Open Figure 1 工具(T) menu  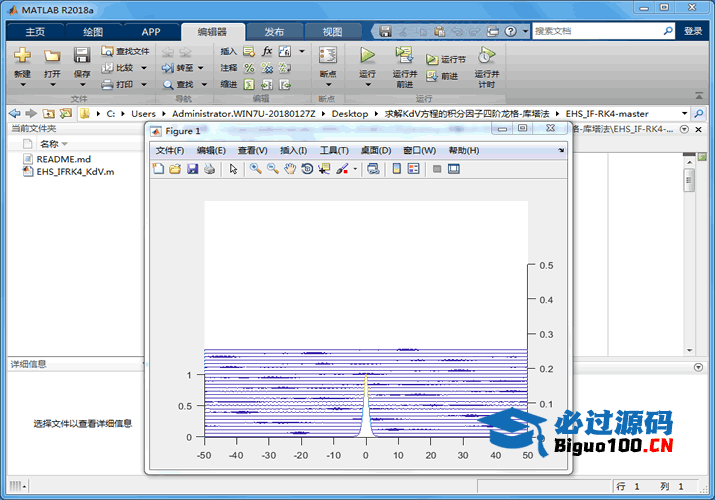pyautogui.click(x=334, y=150)
